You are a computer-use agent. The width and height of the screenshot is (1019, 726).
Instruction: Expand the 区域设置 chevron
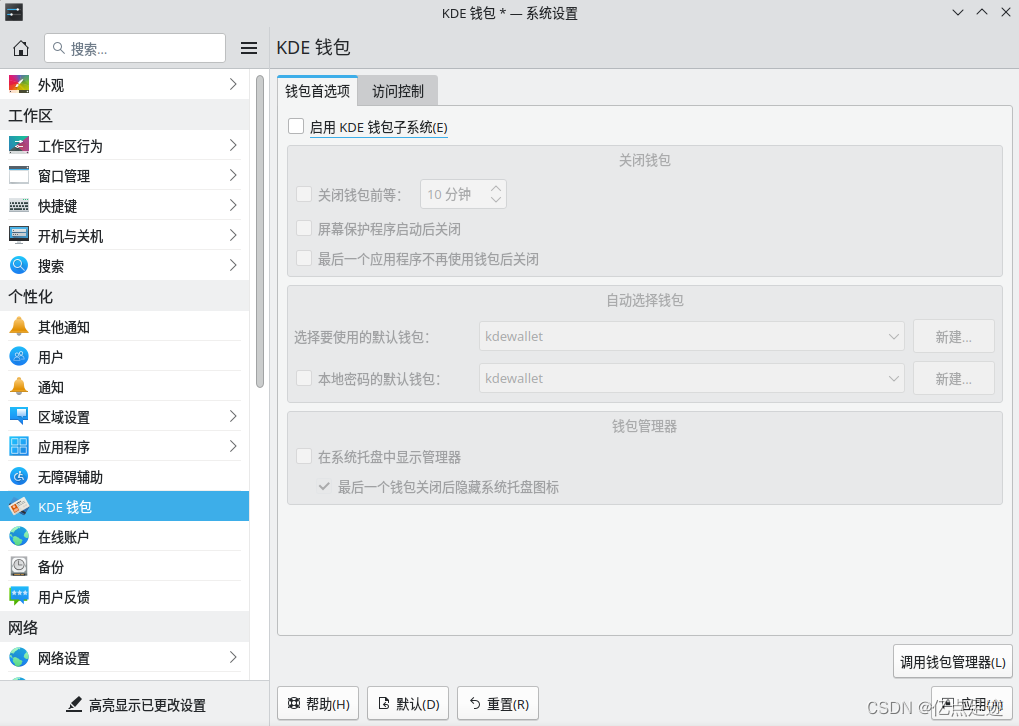tap(233, 417)
